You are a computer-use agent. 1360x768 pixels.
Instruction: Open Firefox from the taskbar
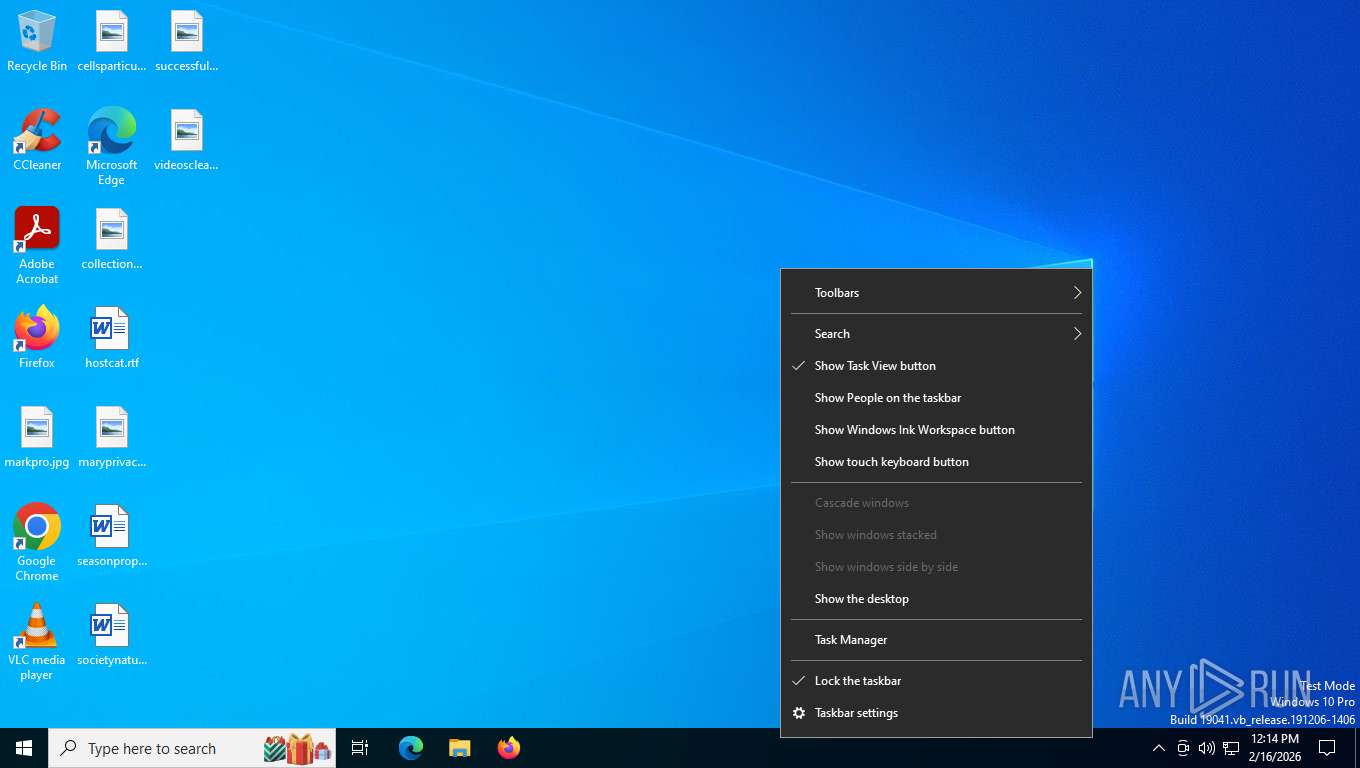(x=508, y=748)
